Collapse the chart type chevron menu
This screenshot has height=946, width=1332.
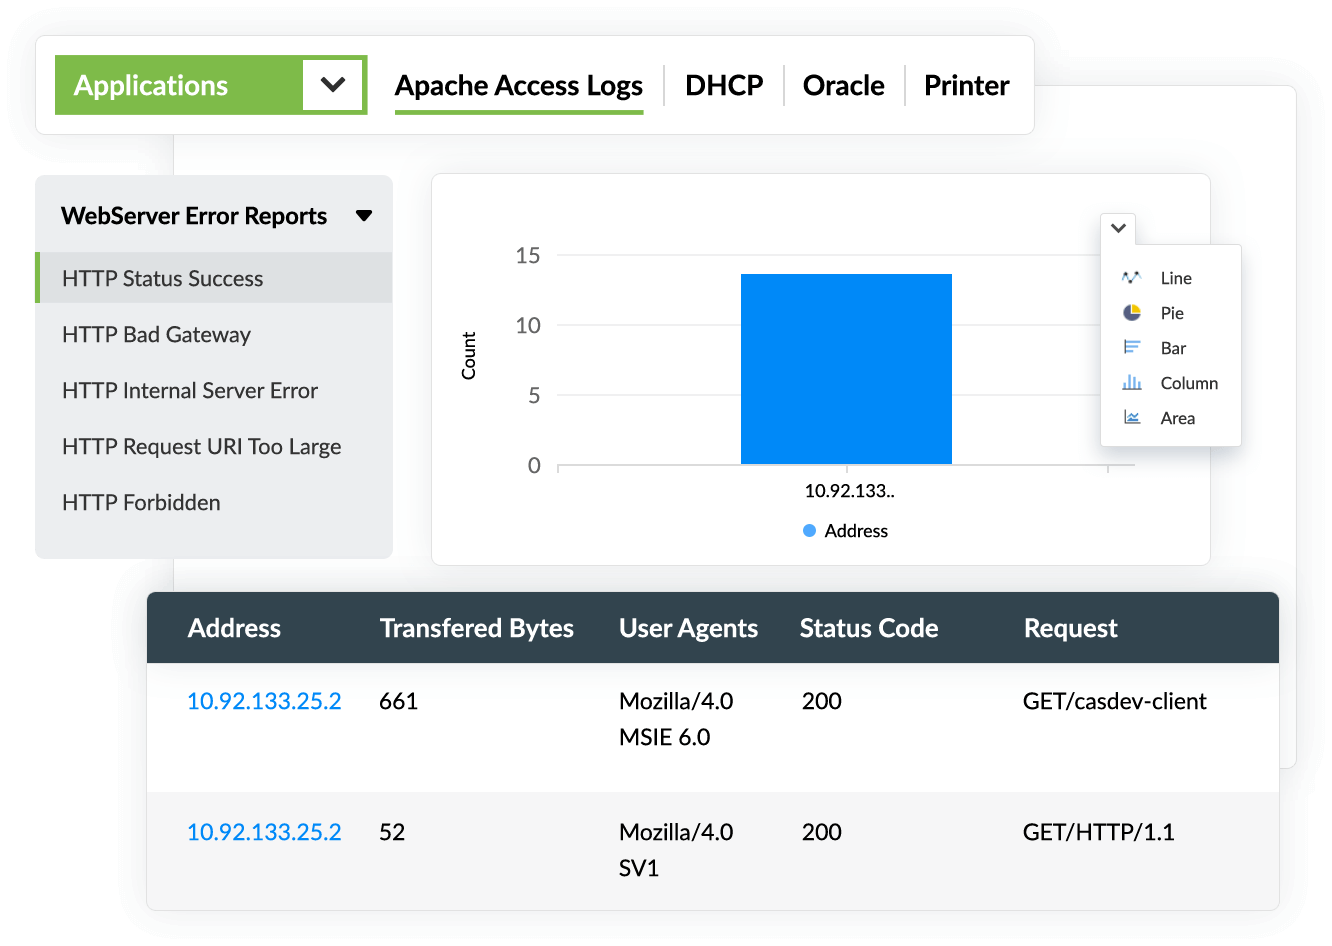tap(1118, 229)
